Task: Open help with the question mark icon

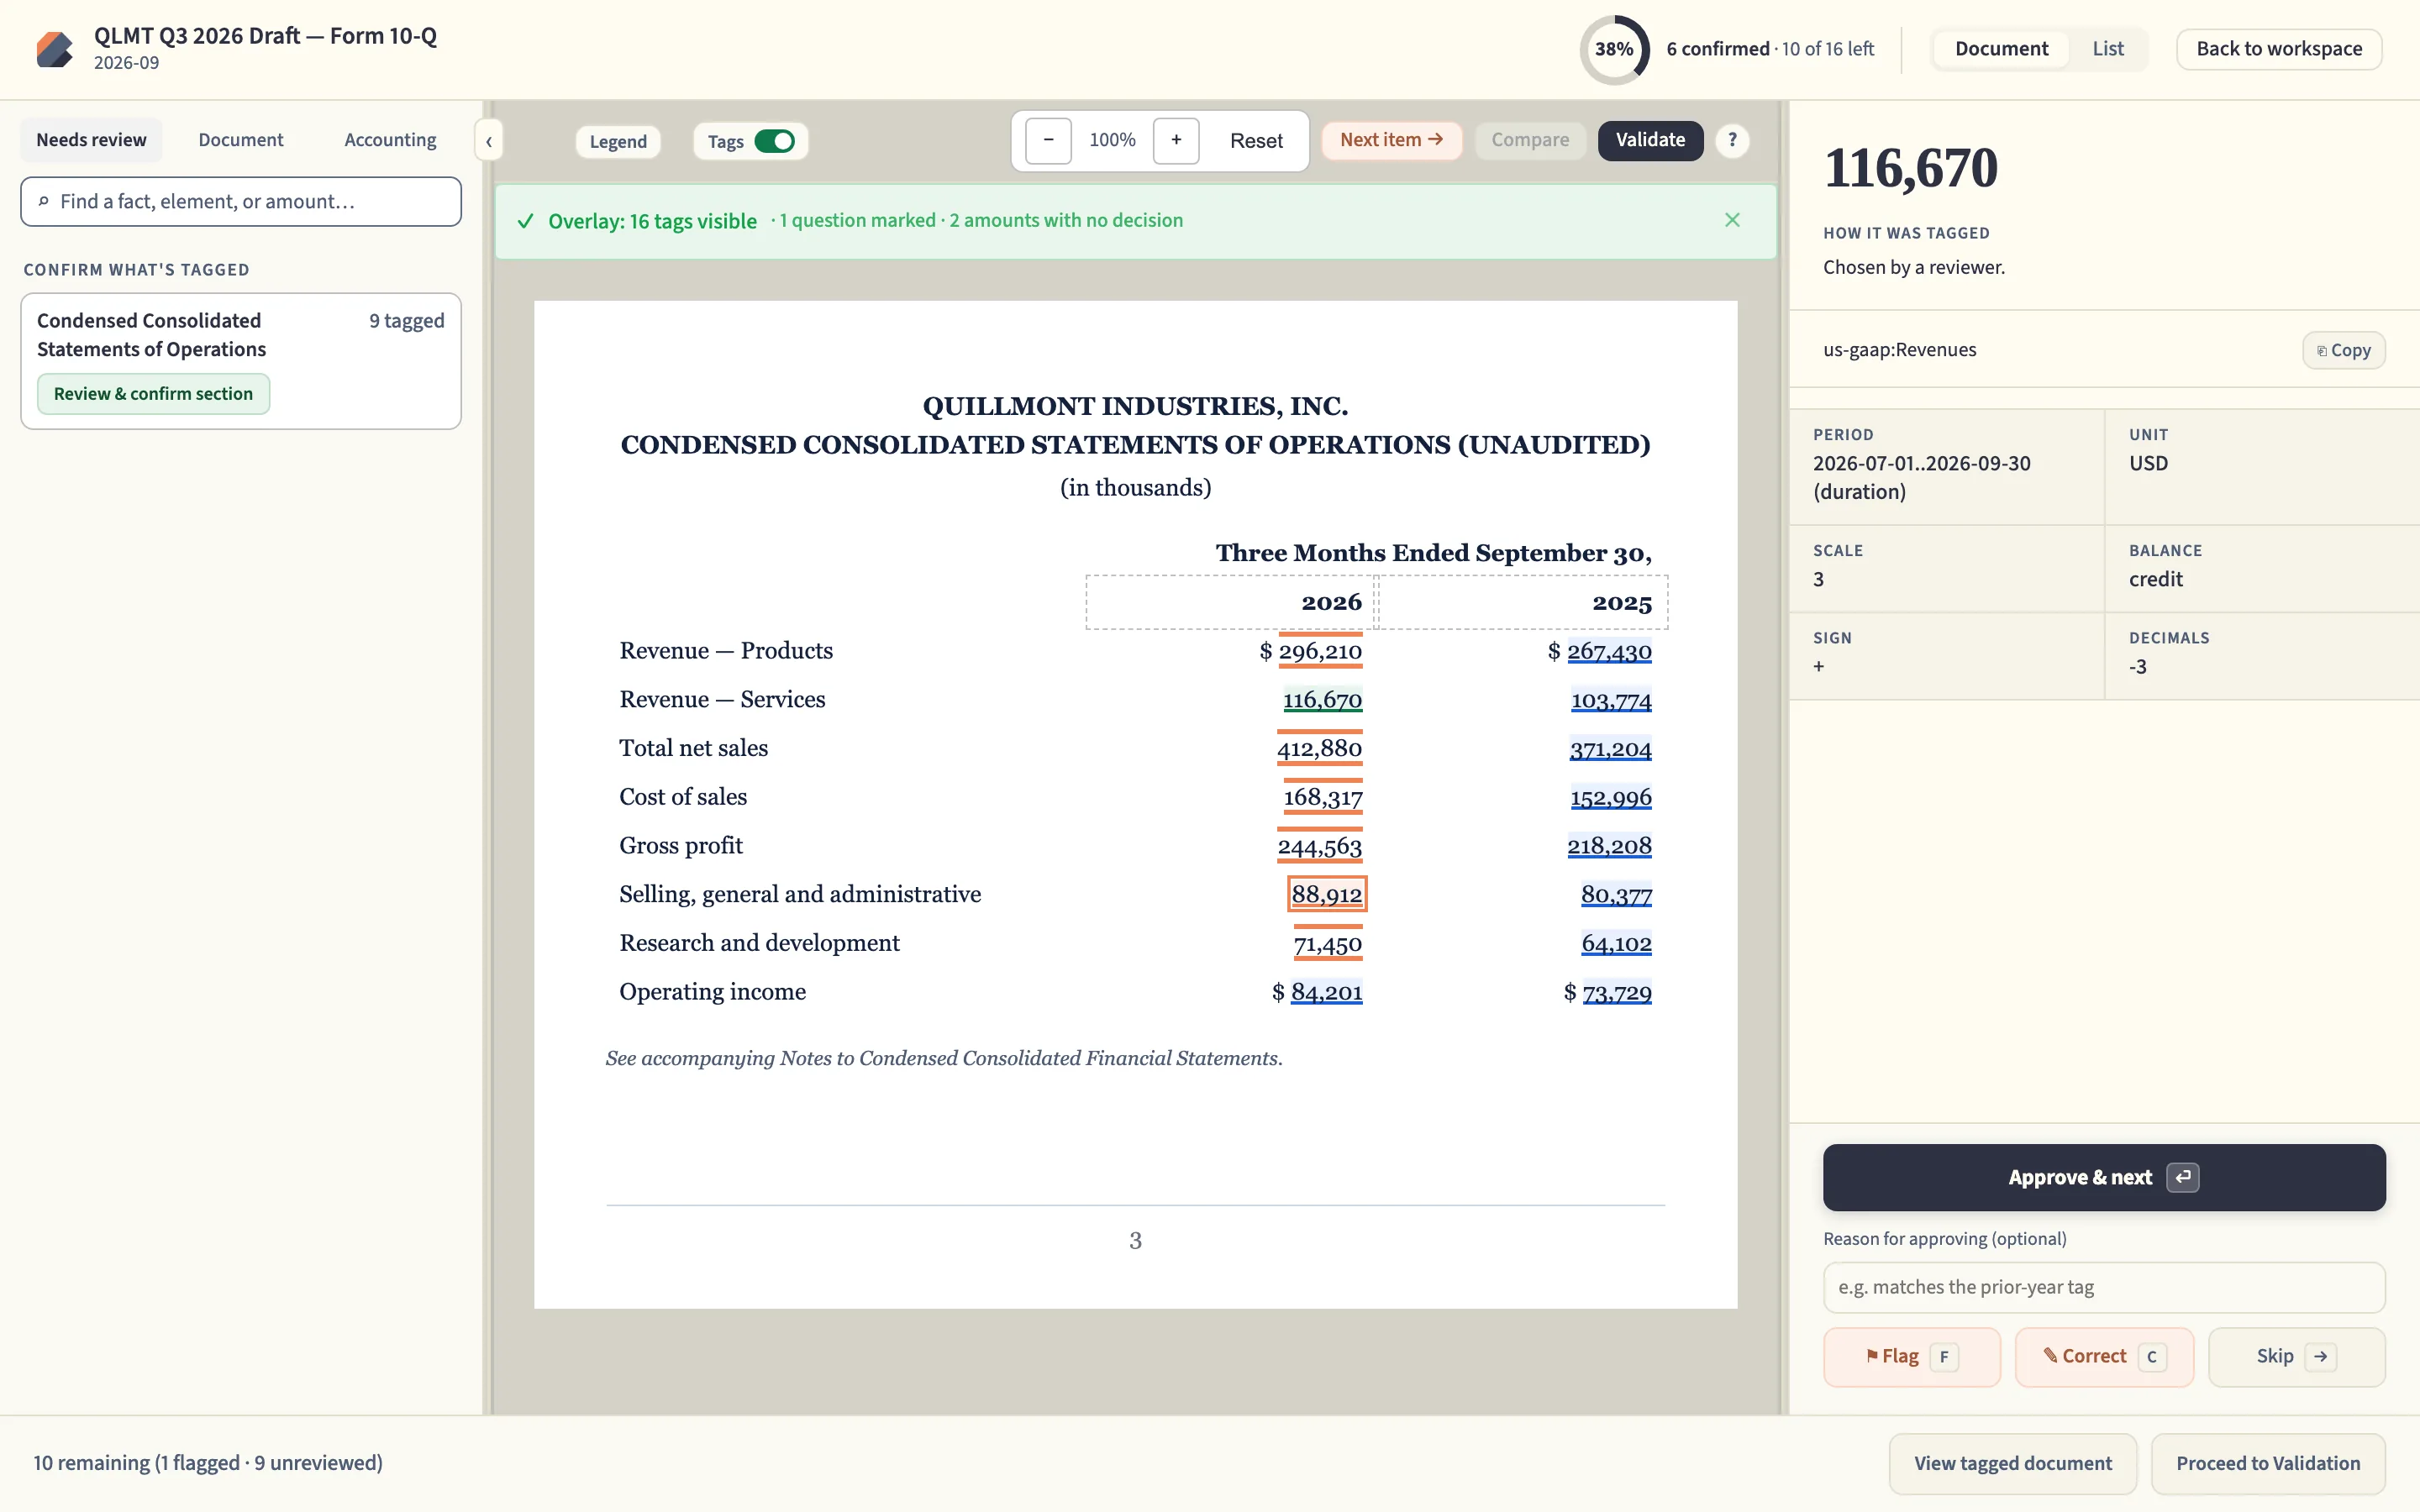Action: [x=1732, y=140]
